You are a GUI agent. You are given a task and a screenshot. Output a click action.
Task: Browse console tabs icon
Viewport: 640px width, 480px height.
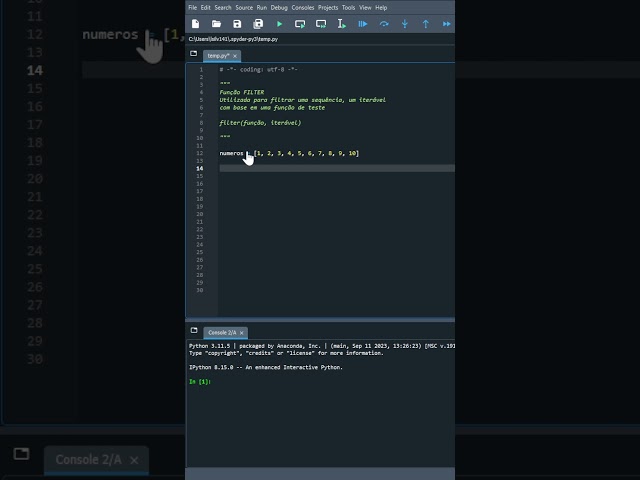tap(194, 330)
